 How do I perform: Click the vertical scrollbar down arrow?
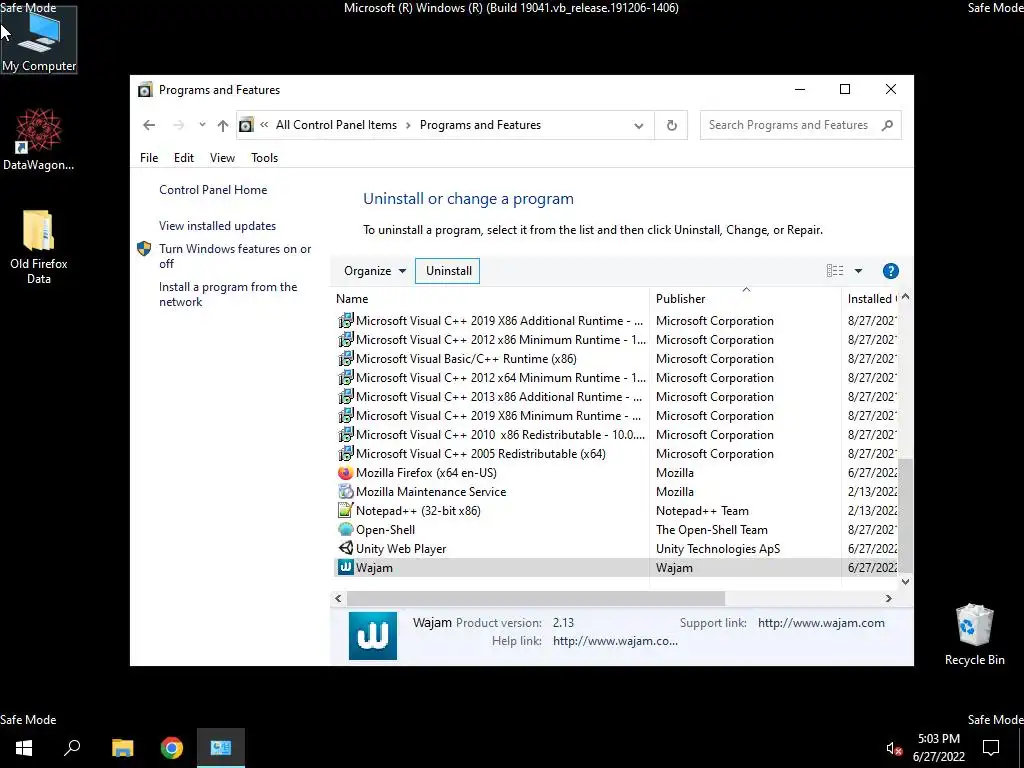point(905,581)
